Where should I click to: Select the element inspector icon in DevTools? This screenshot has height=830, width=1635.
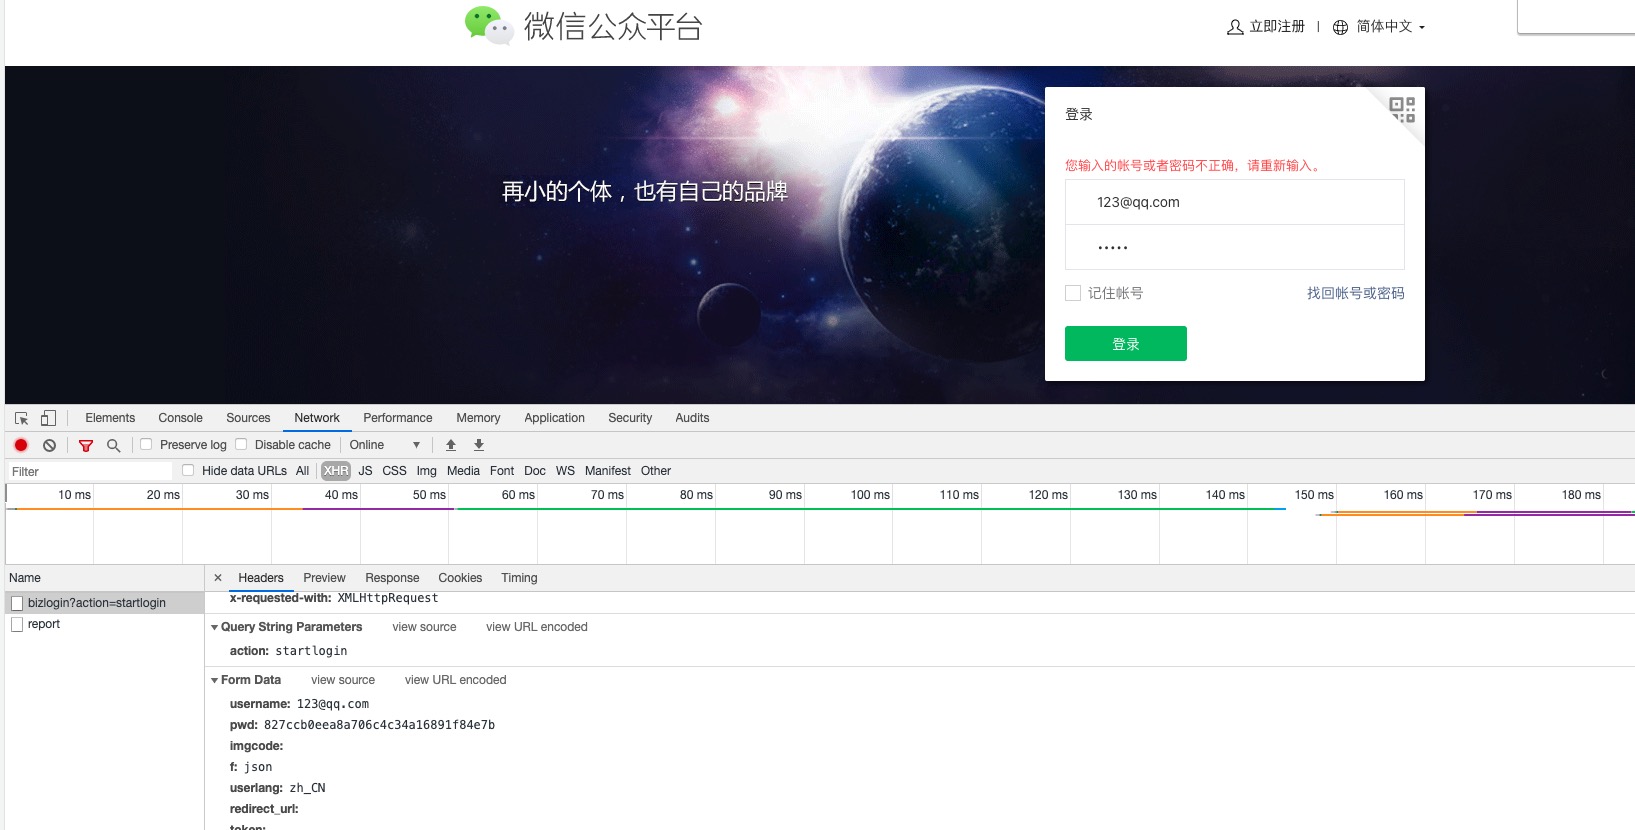[x=21, y=418]
